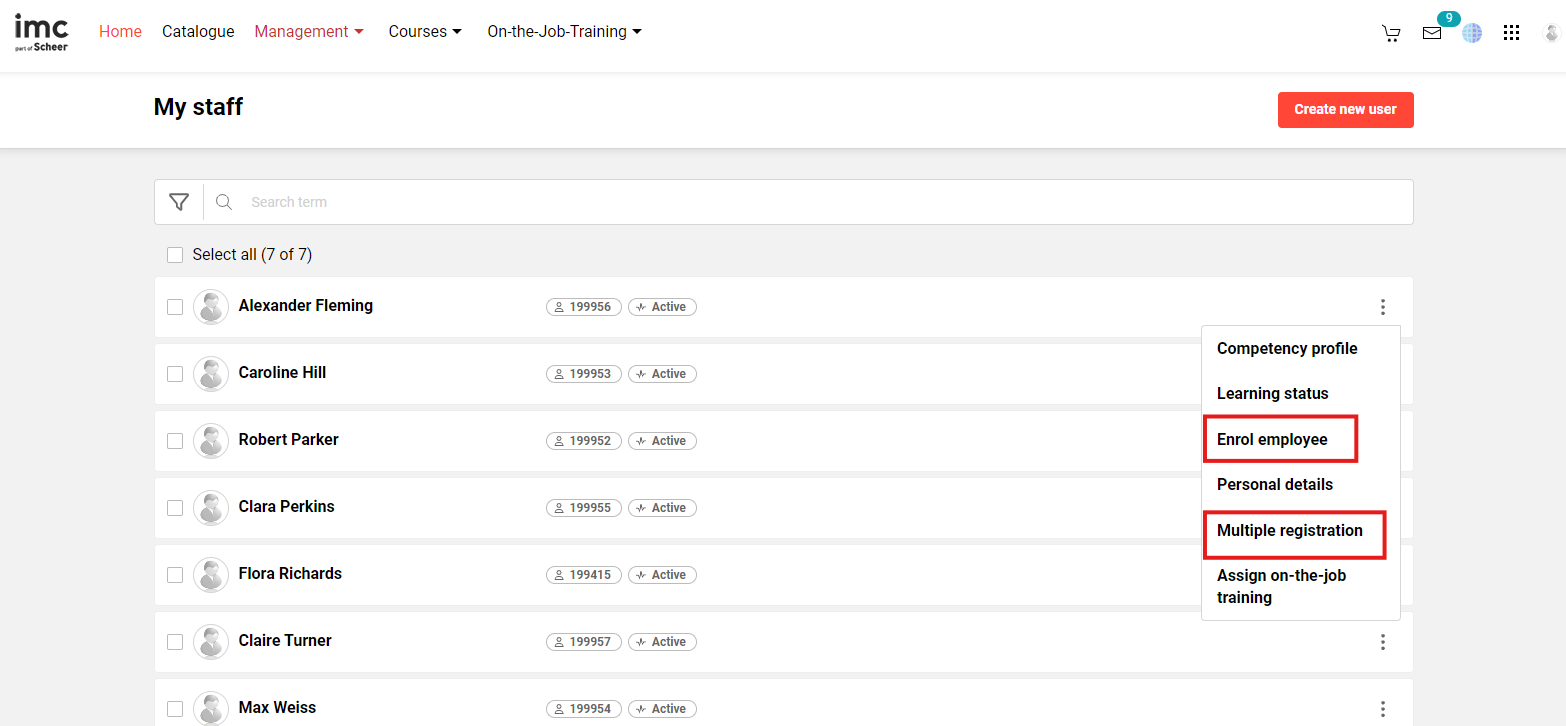Select Multiple registration menu entry

(1290, 531)
